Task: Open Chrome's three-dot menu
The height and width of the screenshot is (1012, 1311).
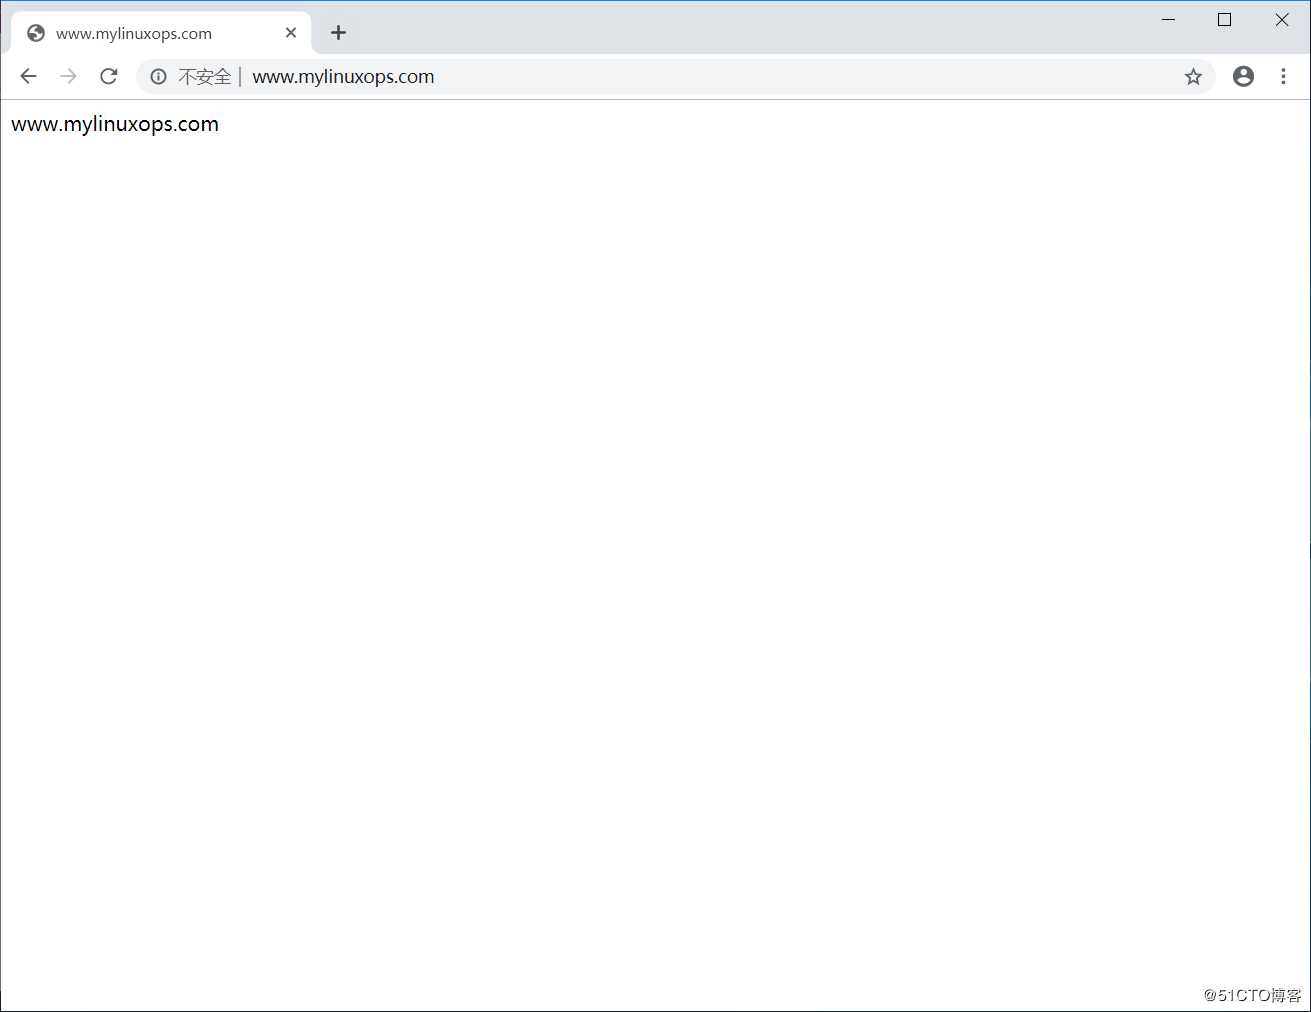Action: point(1283,76)
